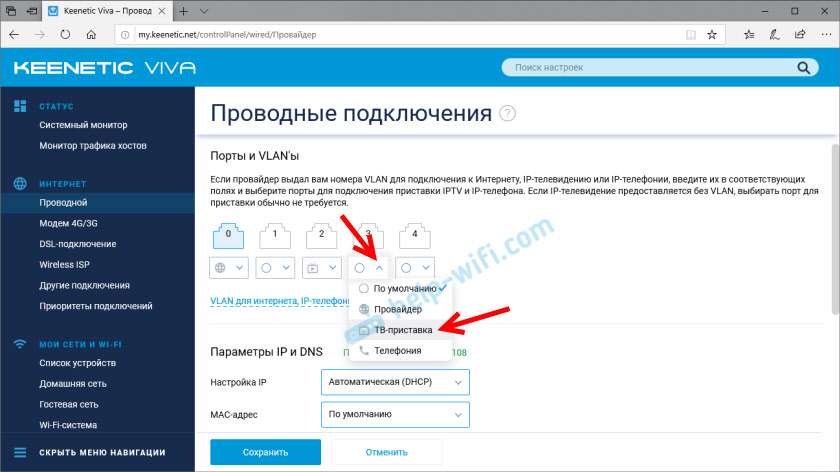
Task: Click the hamburger hide navigation icon
Action: click(x=20, y=453)
